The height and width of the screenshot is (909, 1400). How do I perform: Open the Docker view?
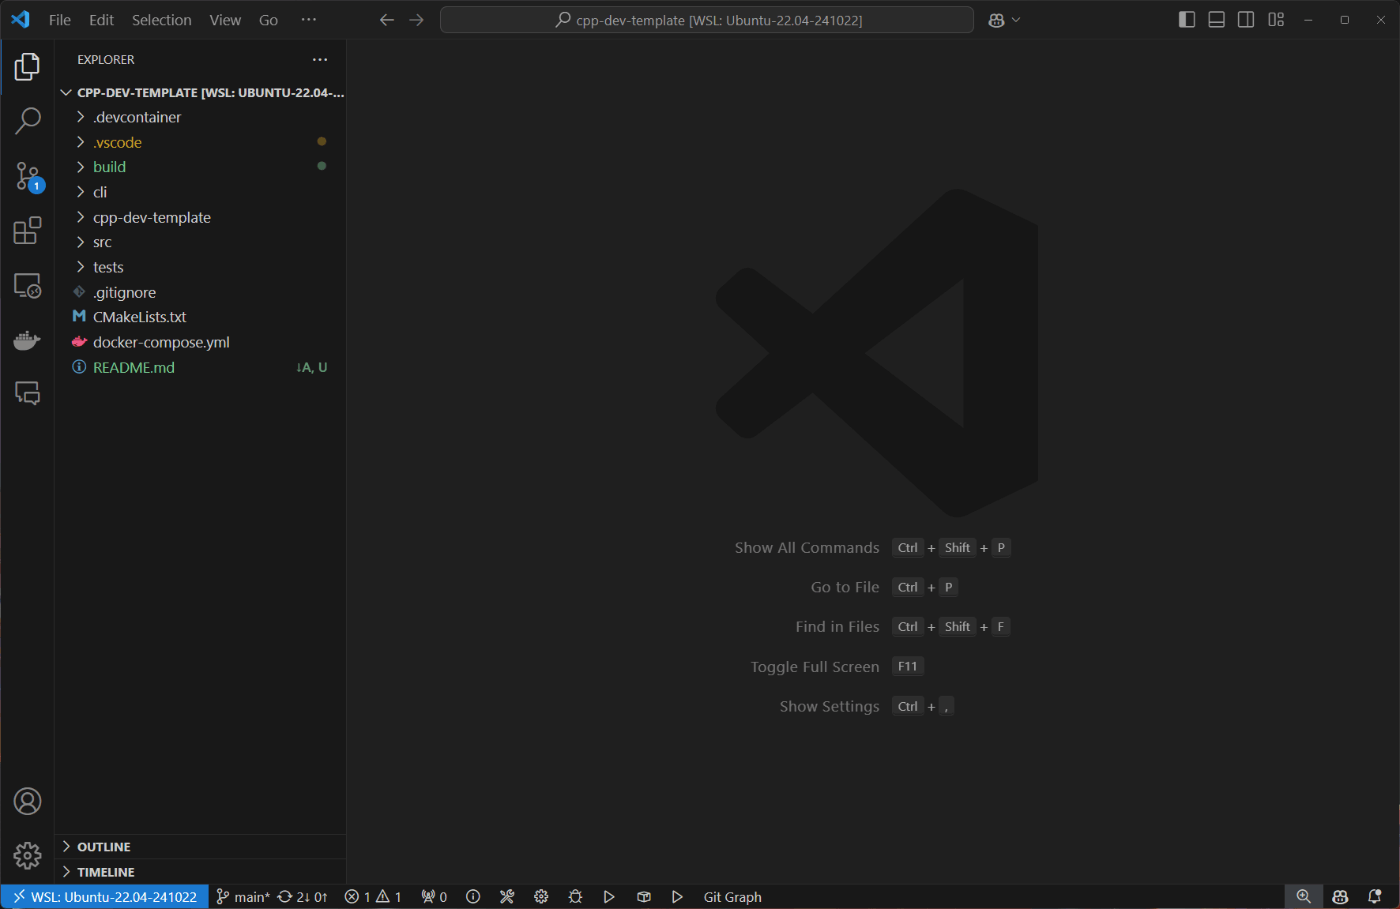tap(27, 340)
